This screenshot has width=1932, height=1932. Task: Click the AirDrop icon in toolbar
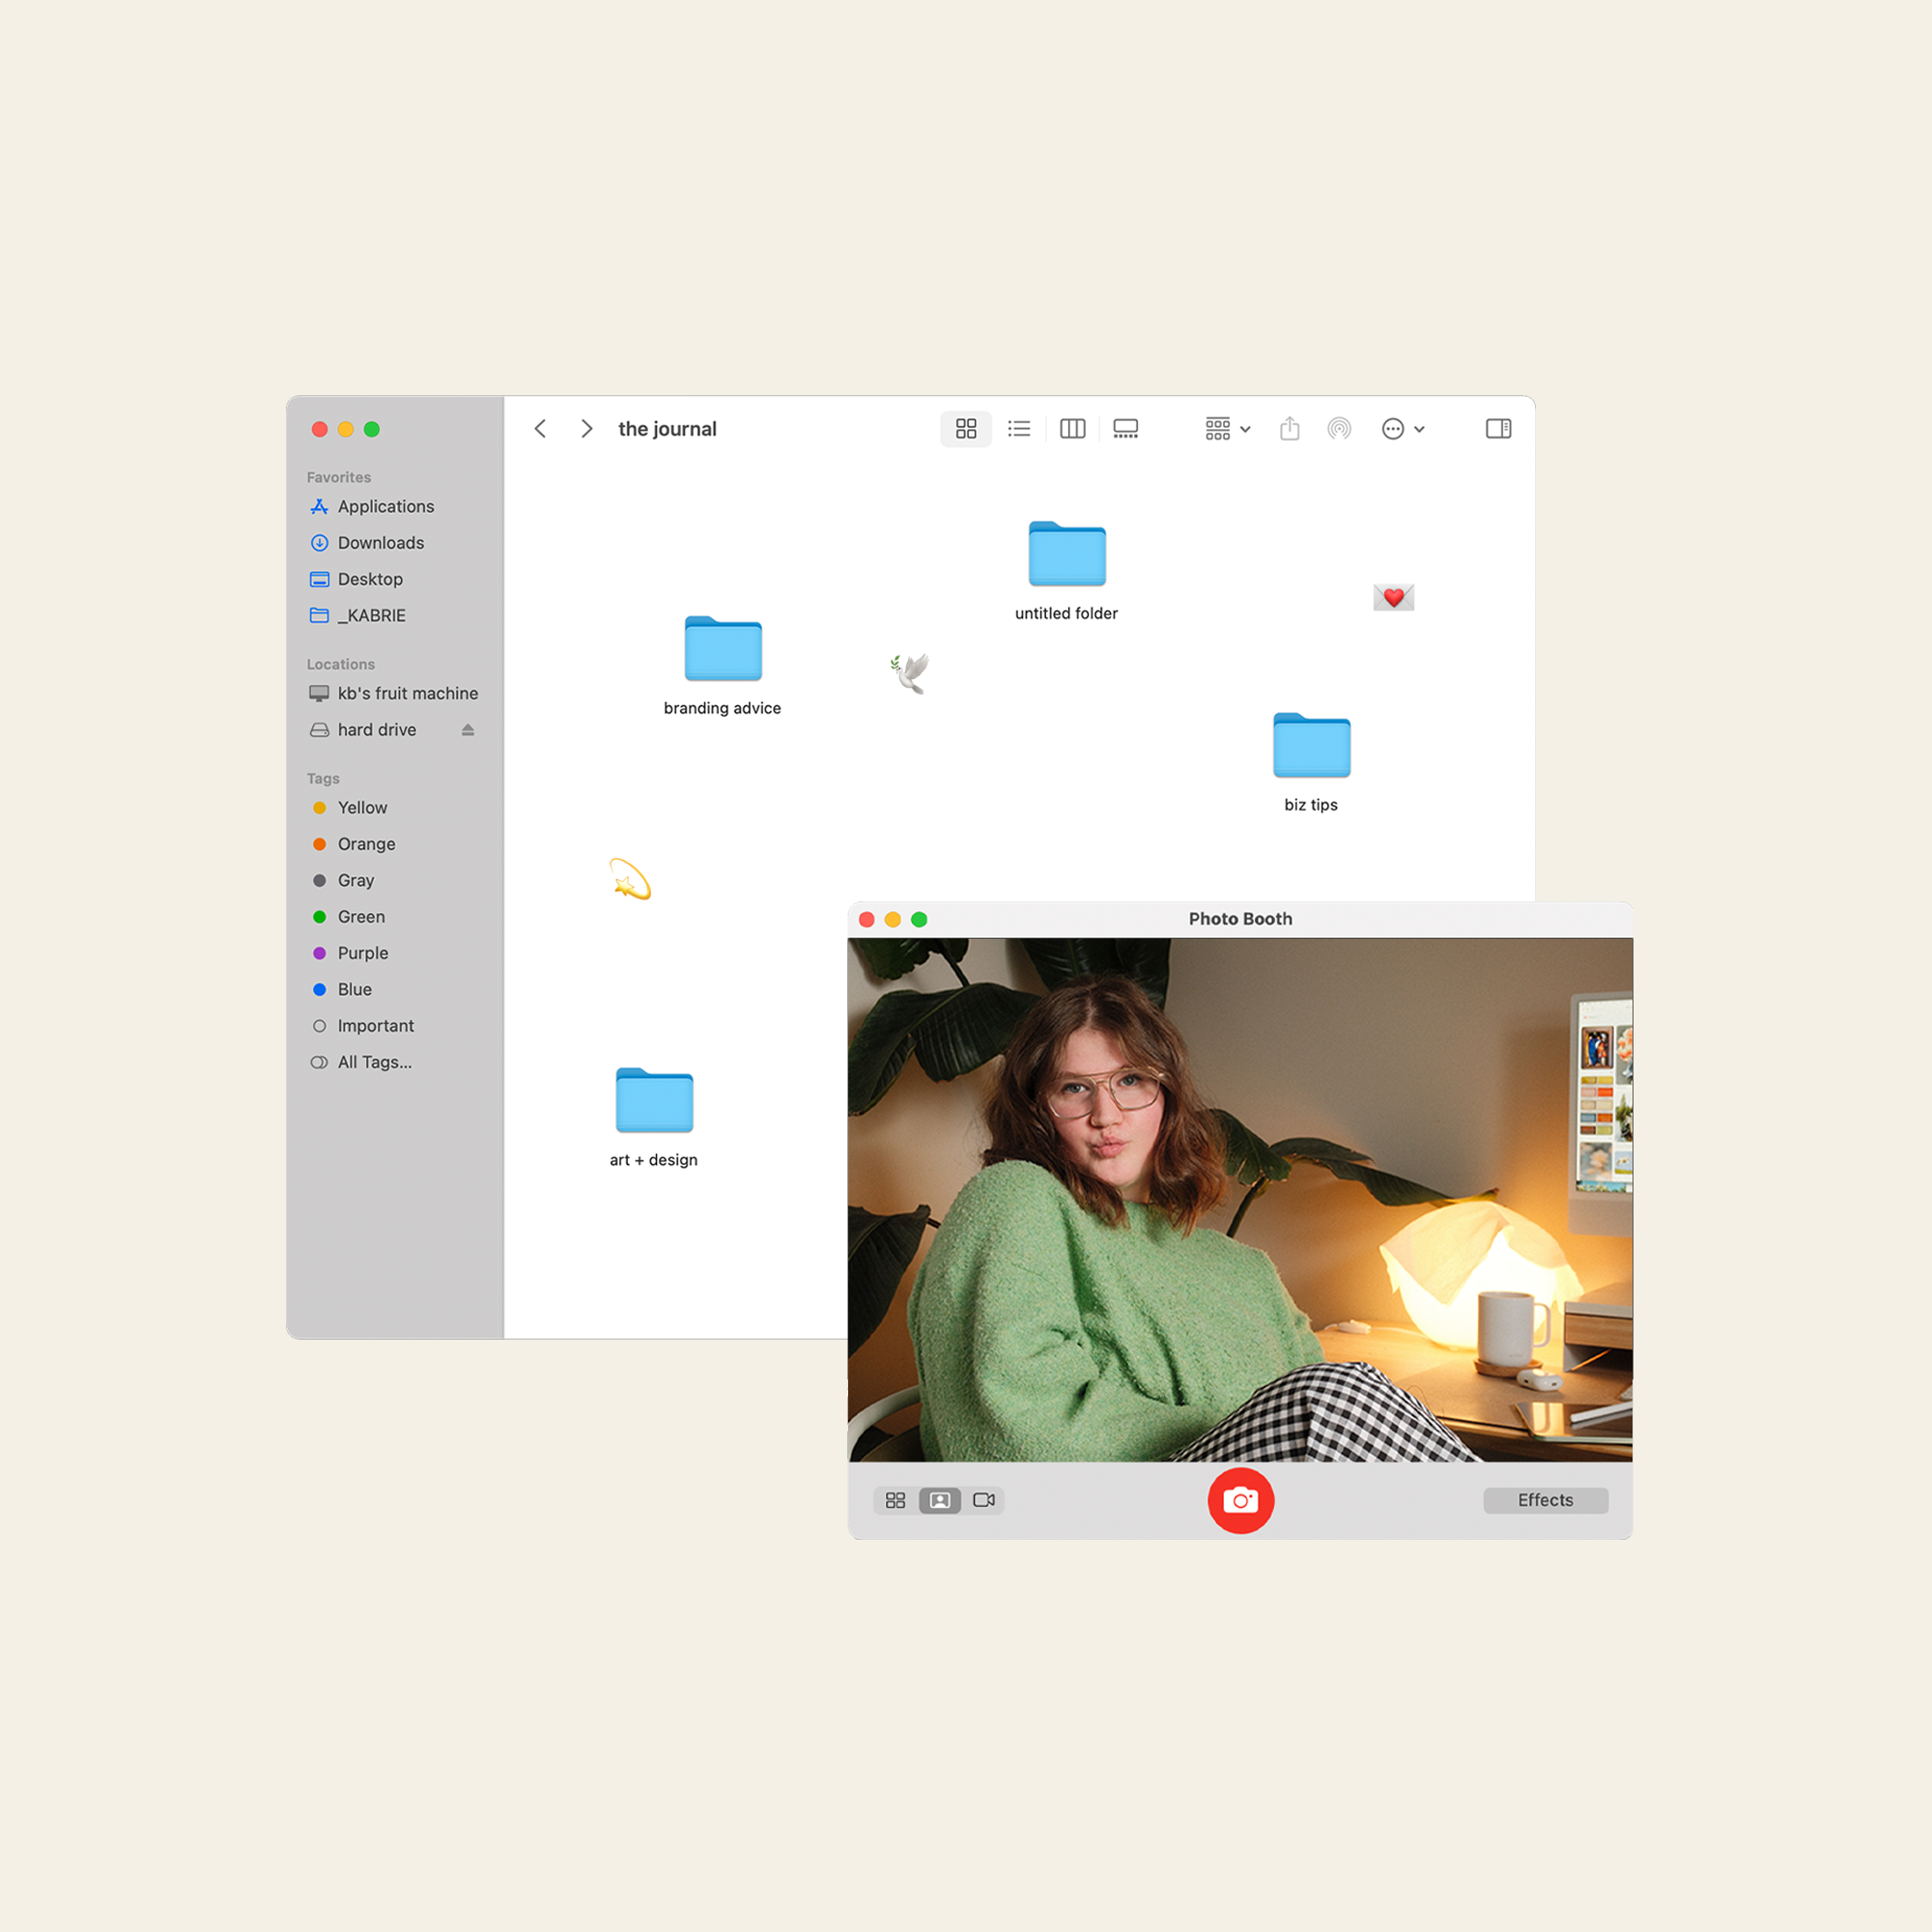pos(1339,429)
